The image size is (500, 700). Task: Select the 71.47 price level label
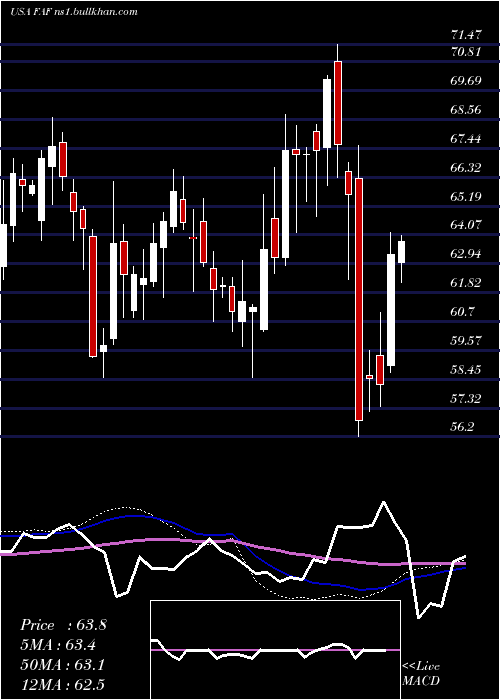click(x=467, y=34)
